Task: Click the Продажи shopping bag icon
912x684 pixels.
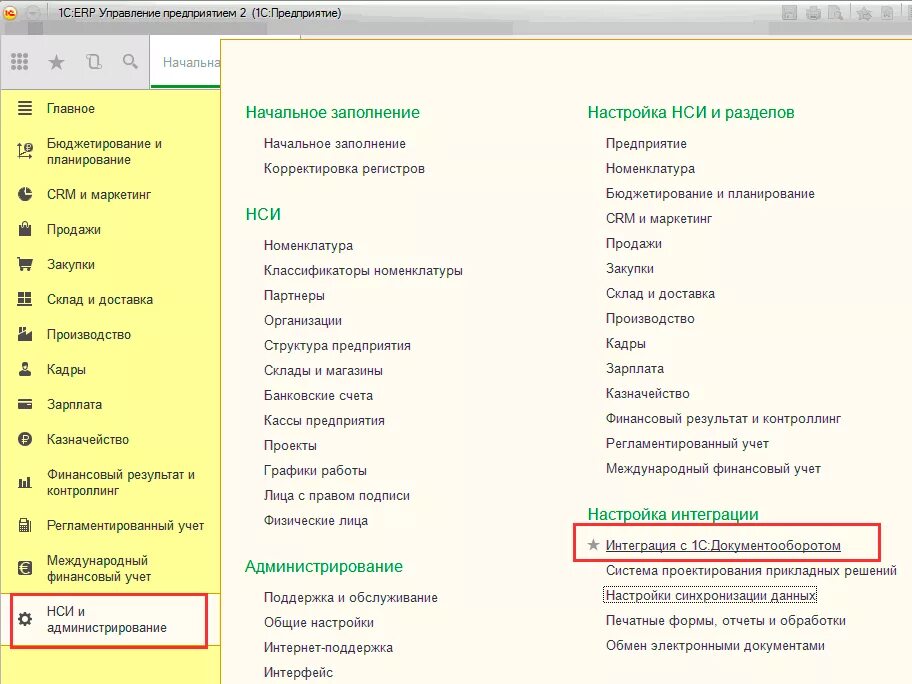Action: (24, 229)
